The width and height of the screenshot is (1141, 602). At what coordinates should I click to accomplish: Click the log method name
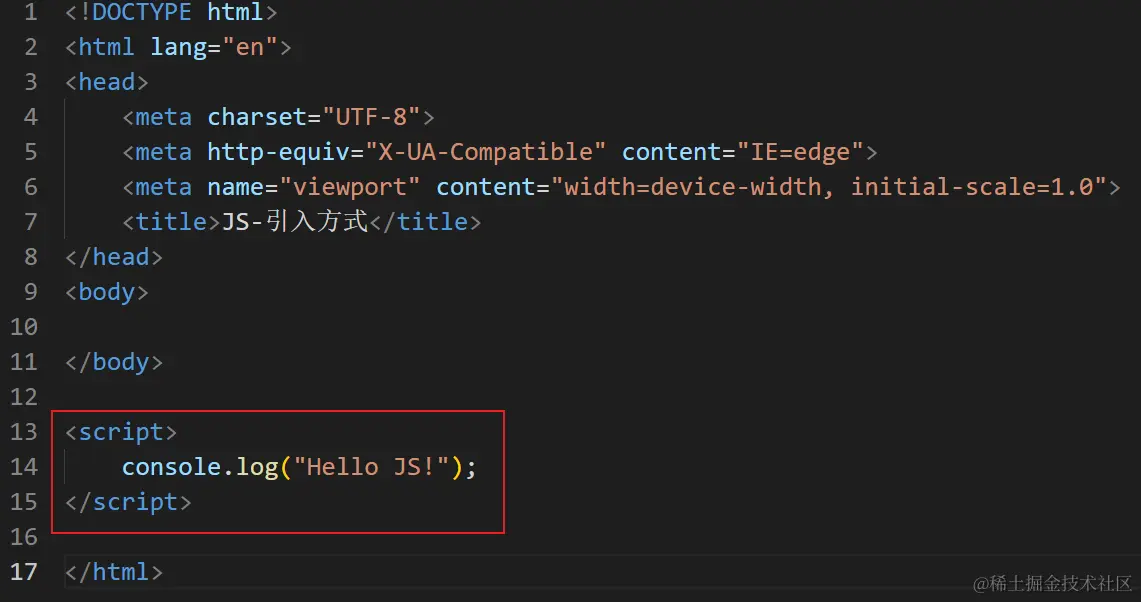click(257, 467)
